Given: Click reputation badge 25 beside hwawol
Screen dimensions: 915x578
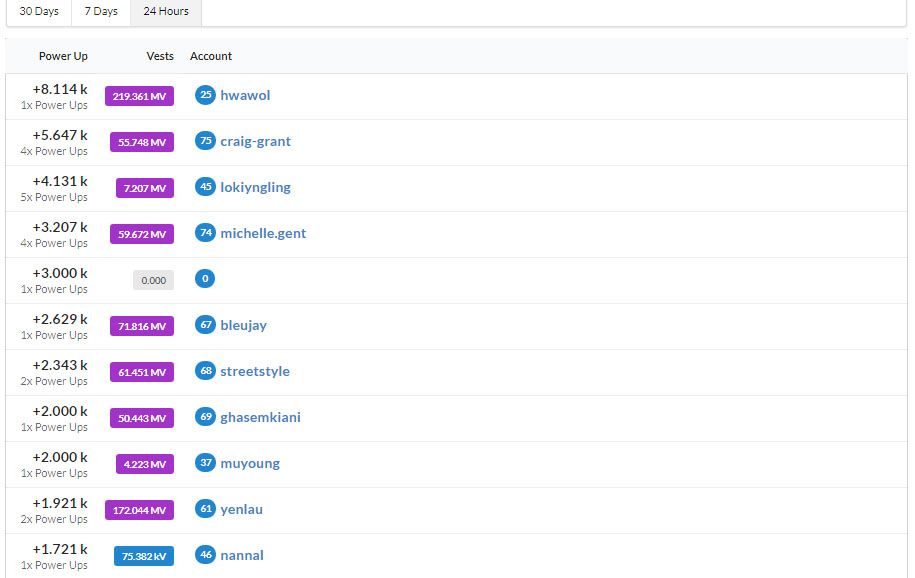Looking at the screenshot, I should pyautogui.click(x=205, y=95).
